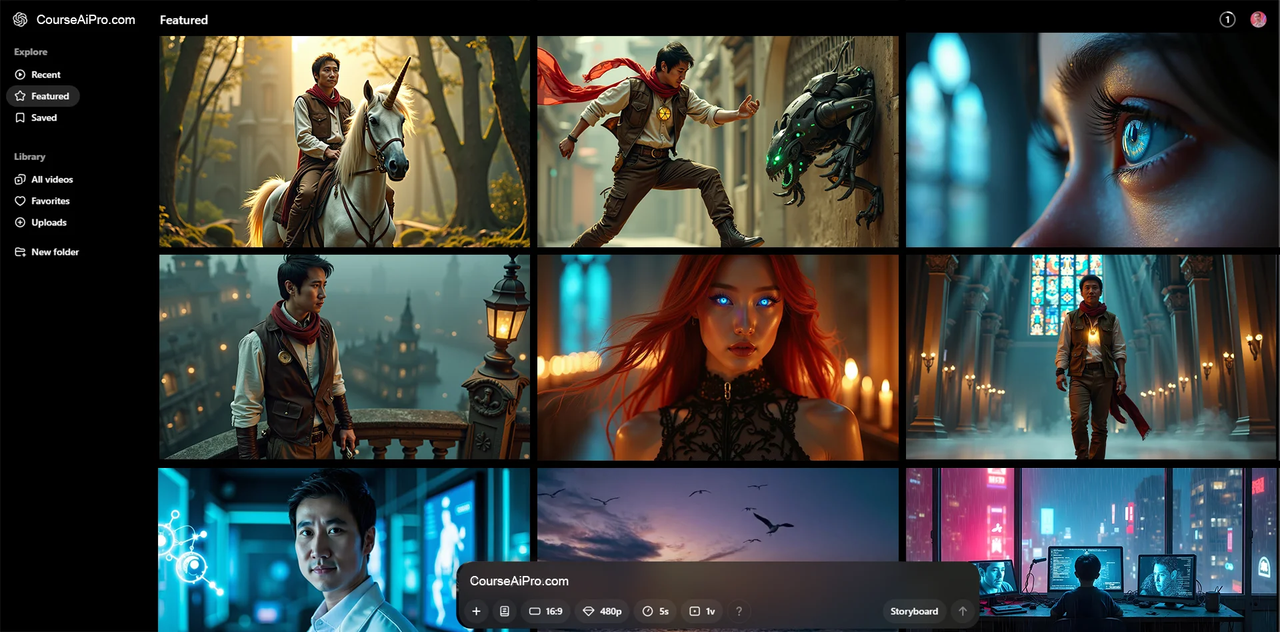Open the presets icon in prompt bar
Image resolution: width=1280 pixels, height=632 pixels.
click(x=505, y=611)
